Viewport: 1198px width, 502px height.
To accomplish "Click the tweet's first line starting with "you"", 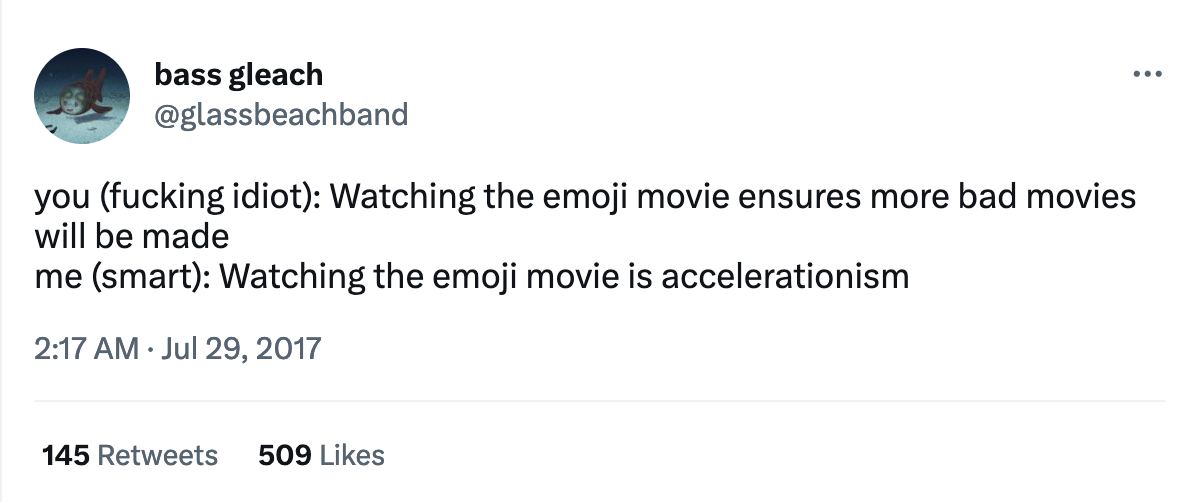I will coord(585,197).
